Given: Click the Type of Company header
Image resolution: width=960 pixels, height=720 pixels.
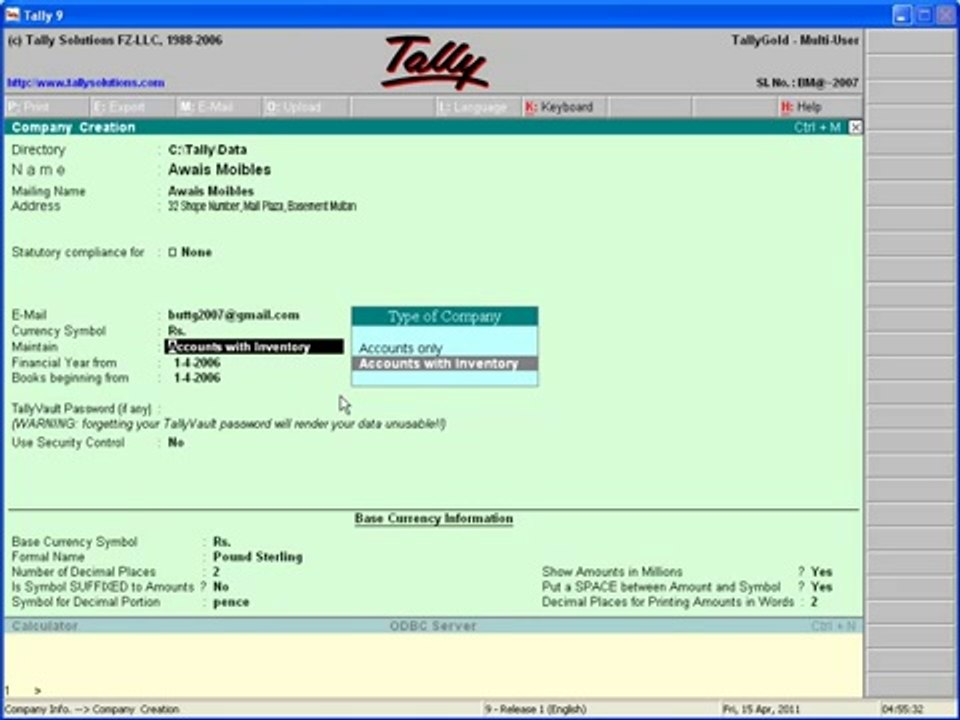Looking at the screenshot, I should (x=444, y=317).
